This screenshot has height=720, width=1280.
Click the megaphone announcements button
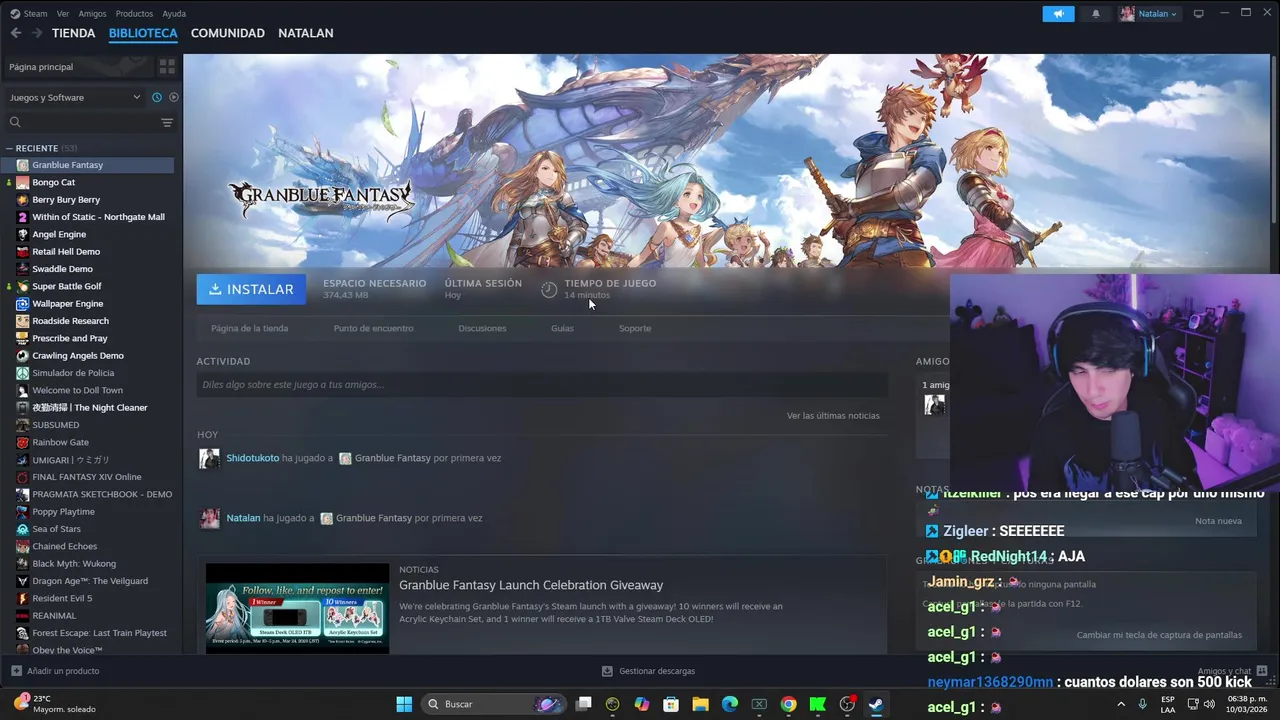pyautogui.click(x=1058, y=14)
